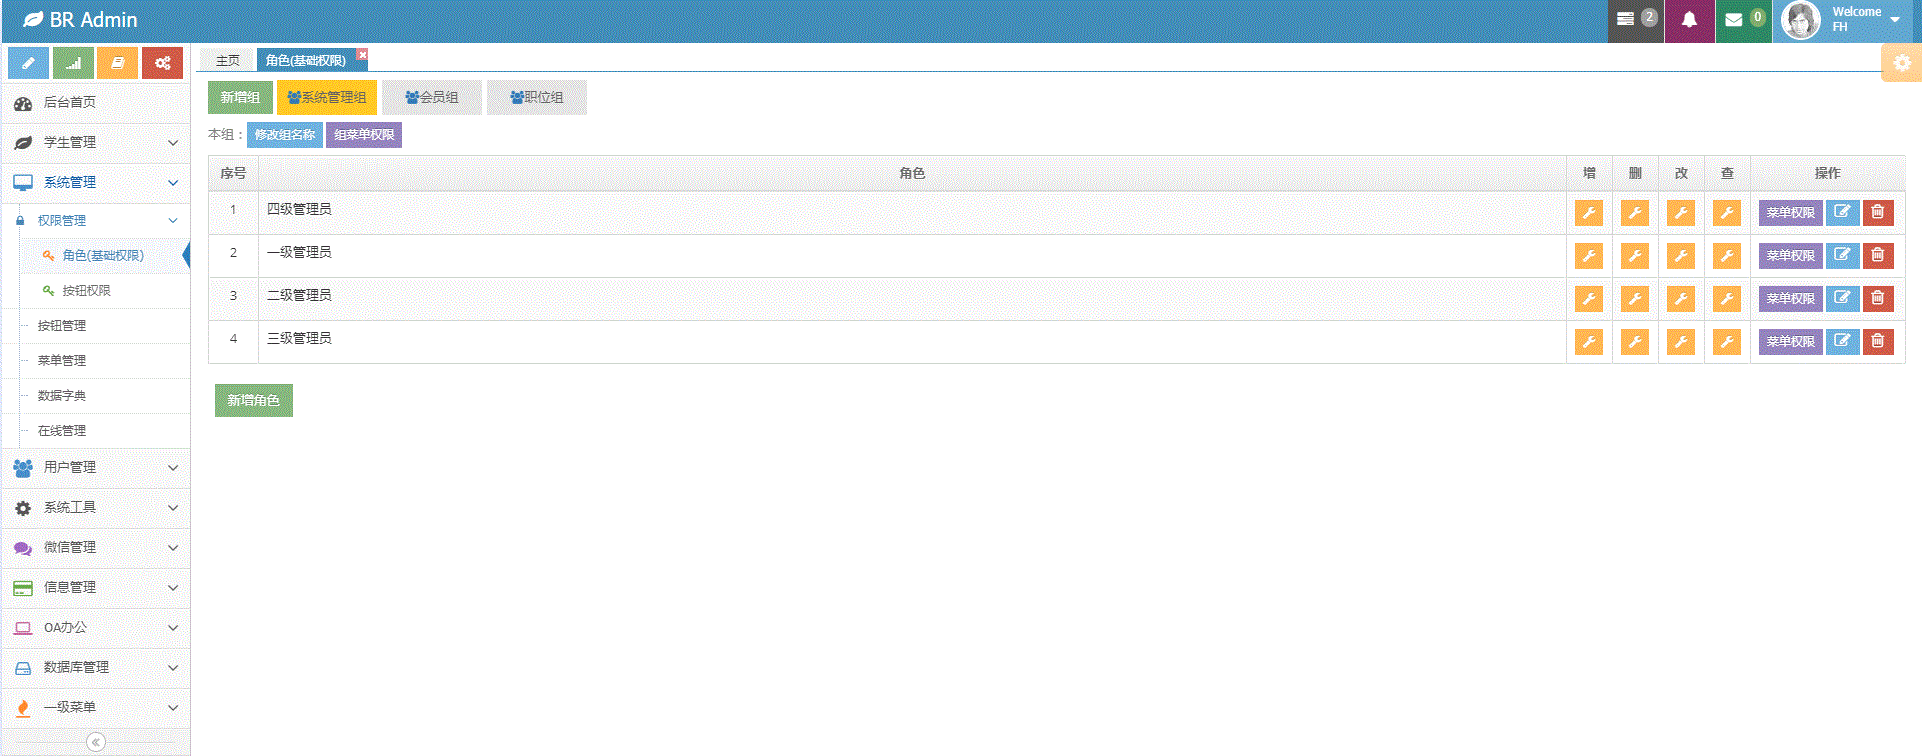Click the 组菜单权限 button
This screenshot has width=1922, height=756.
pyautogui.click(x=364, y=135)
